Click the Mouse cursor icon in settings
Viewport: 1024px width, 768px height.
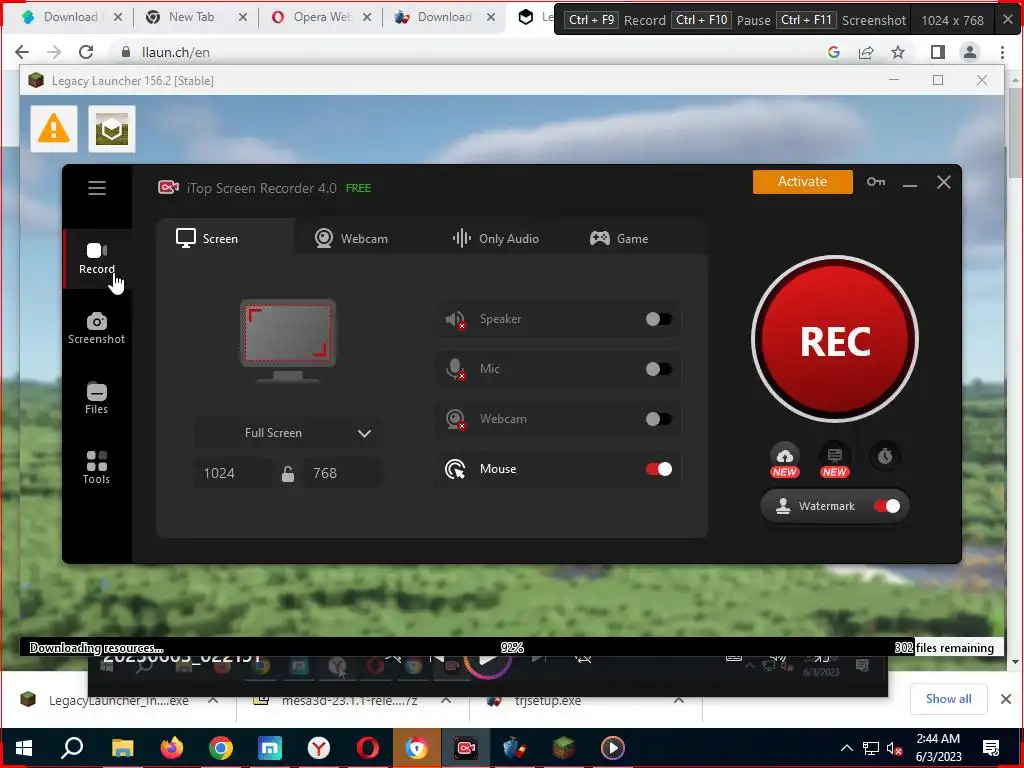pyautogui.click(x=455, y=469)
